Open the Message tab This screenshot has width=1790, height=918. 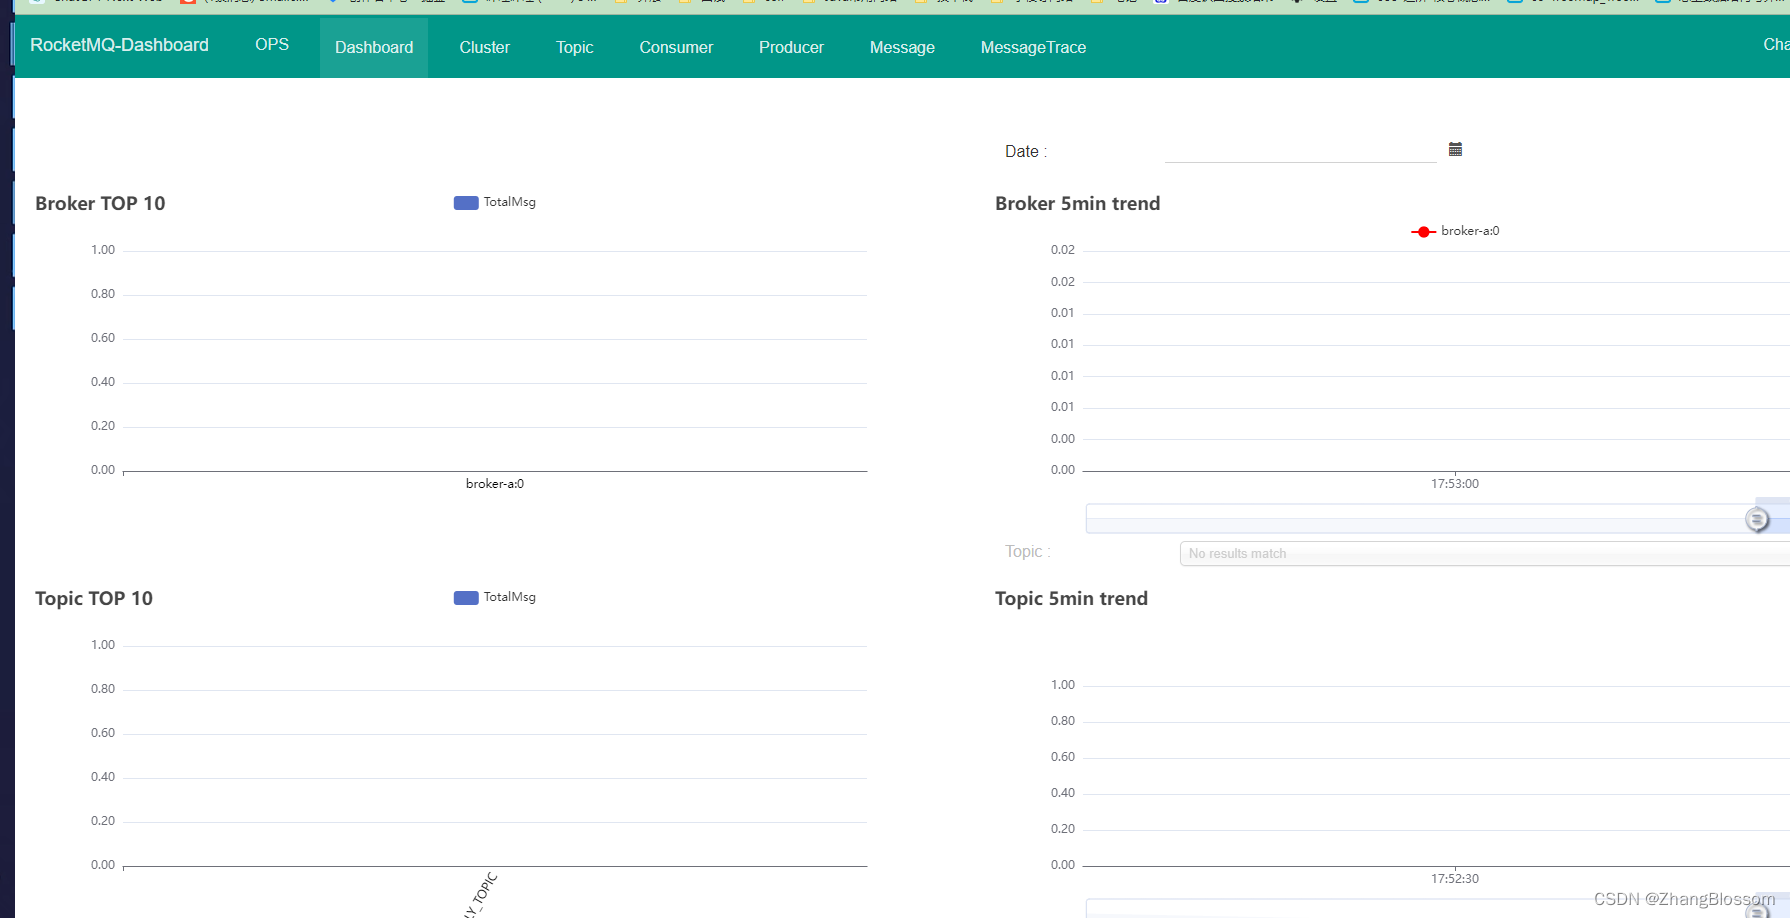[x=902, y=47]
